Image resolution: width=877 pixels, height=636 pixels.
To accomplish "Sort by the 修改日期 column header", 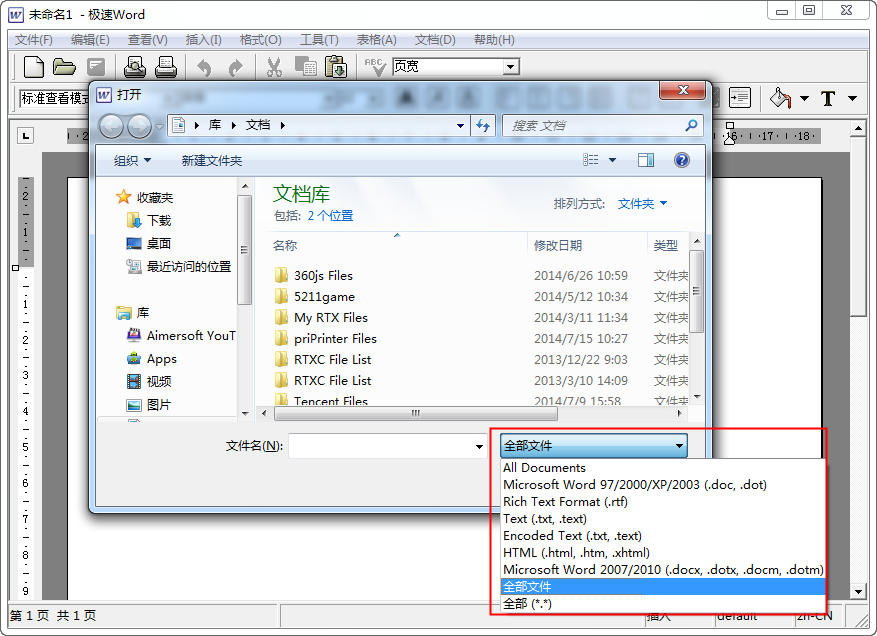I will tap(558, 246).
